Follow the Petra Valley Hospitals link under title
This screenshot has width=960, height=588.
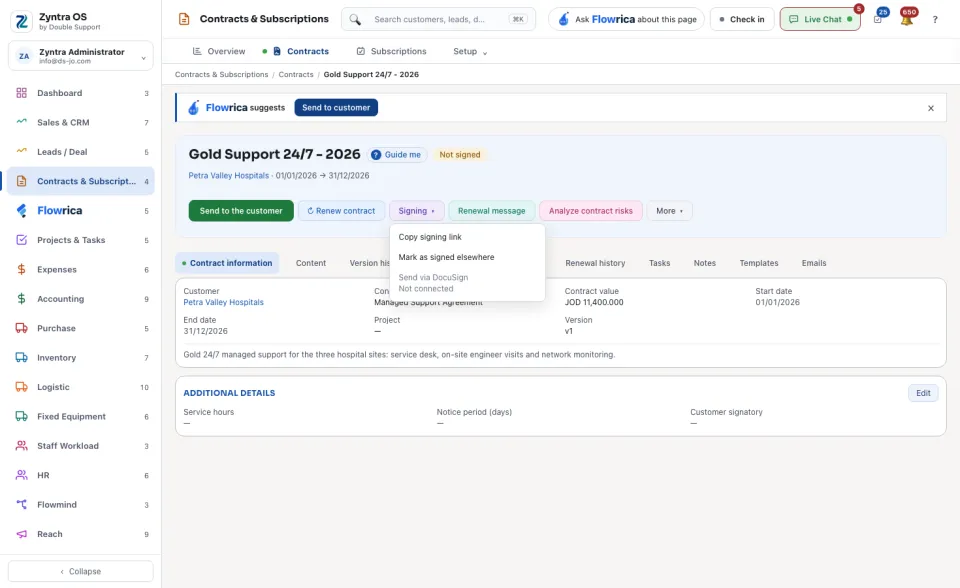coord(228,176)
